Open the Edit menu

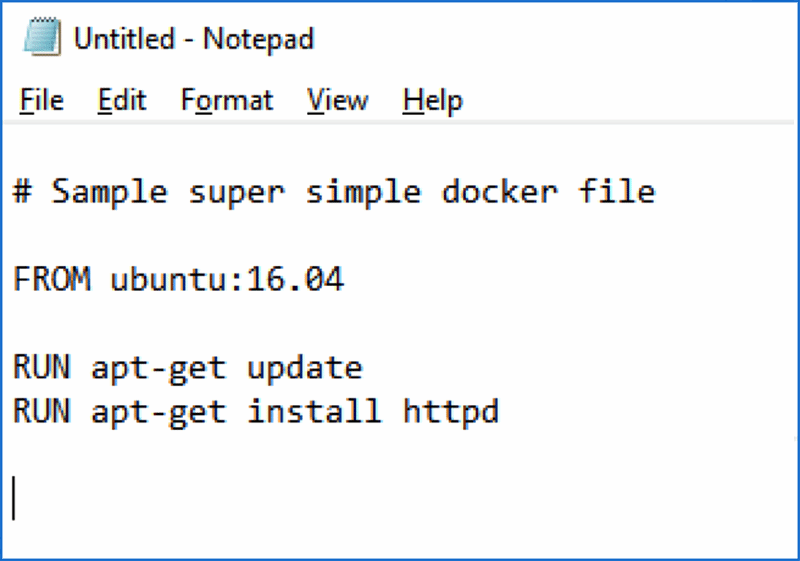coord(122,100)
